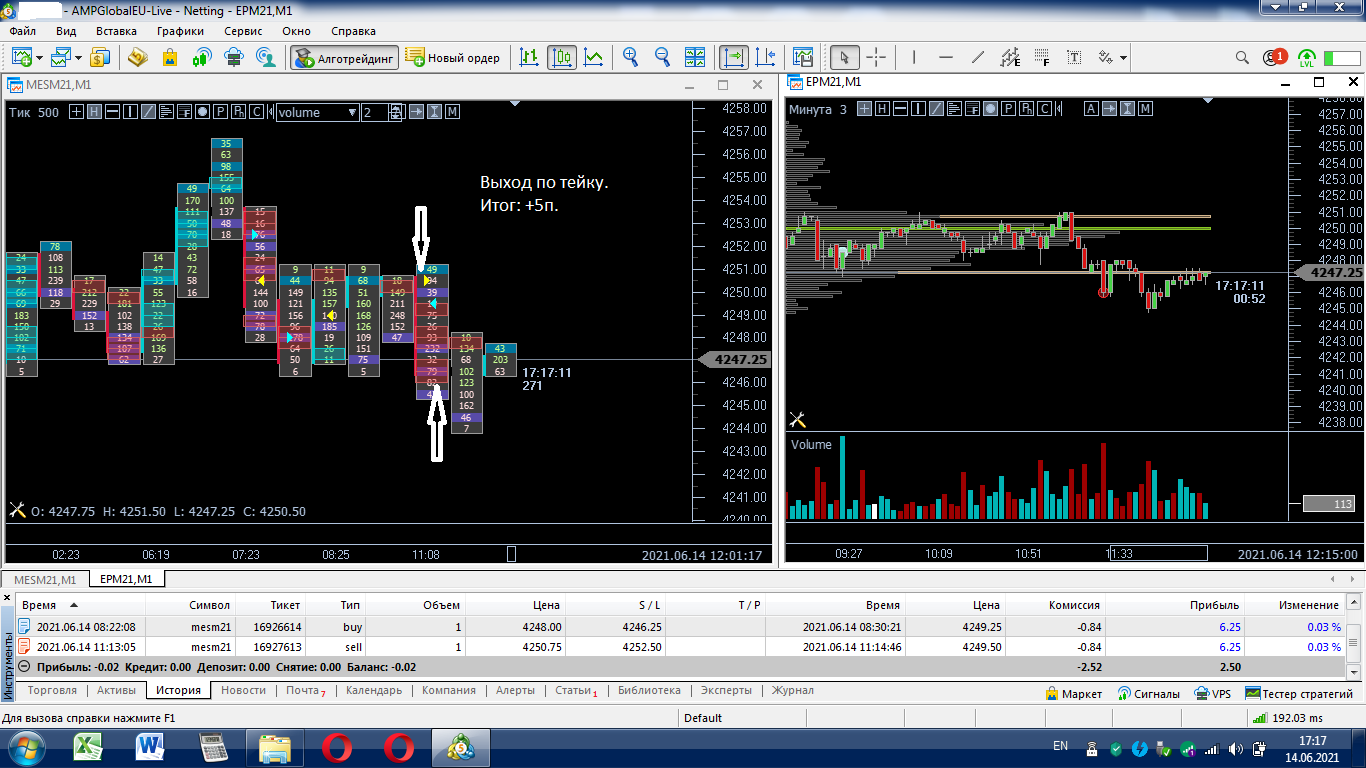The width and height of the screenshot is (1366, 768).
Task: Select the history row with ticket 16927613
Action: pos(679,647)
